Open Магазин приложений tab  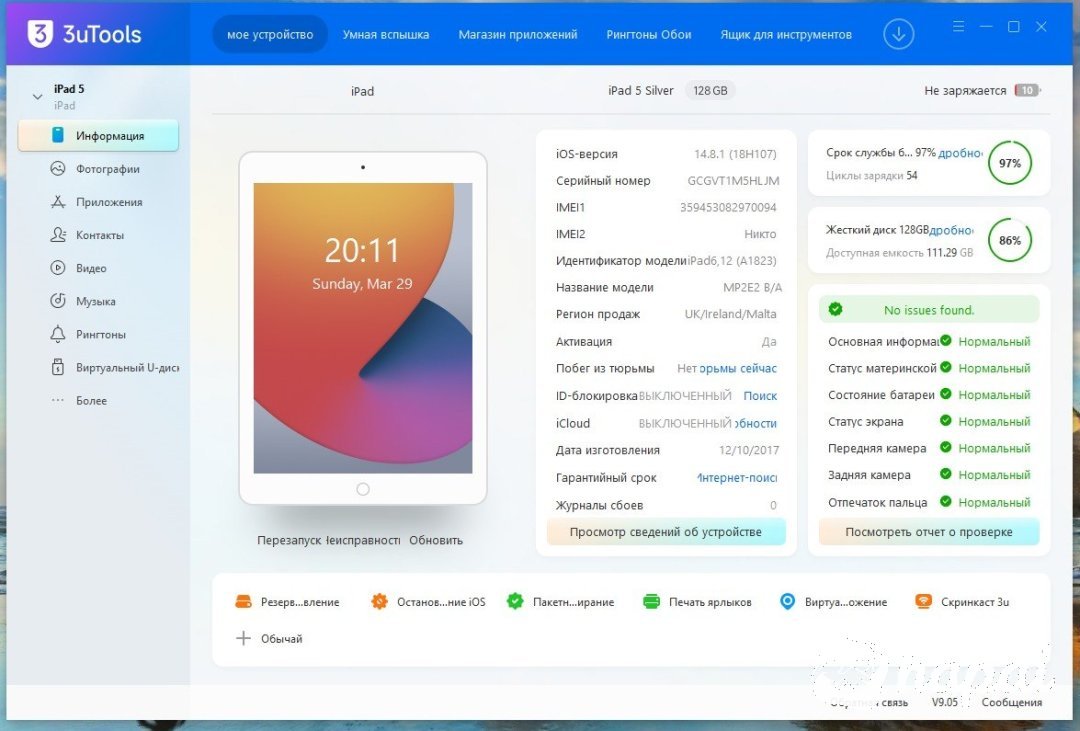[518, 34]
